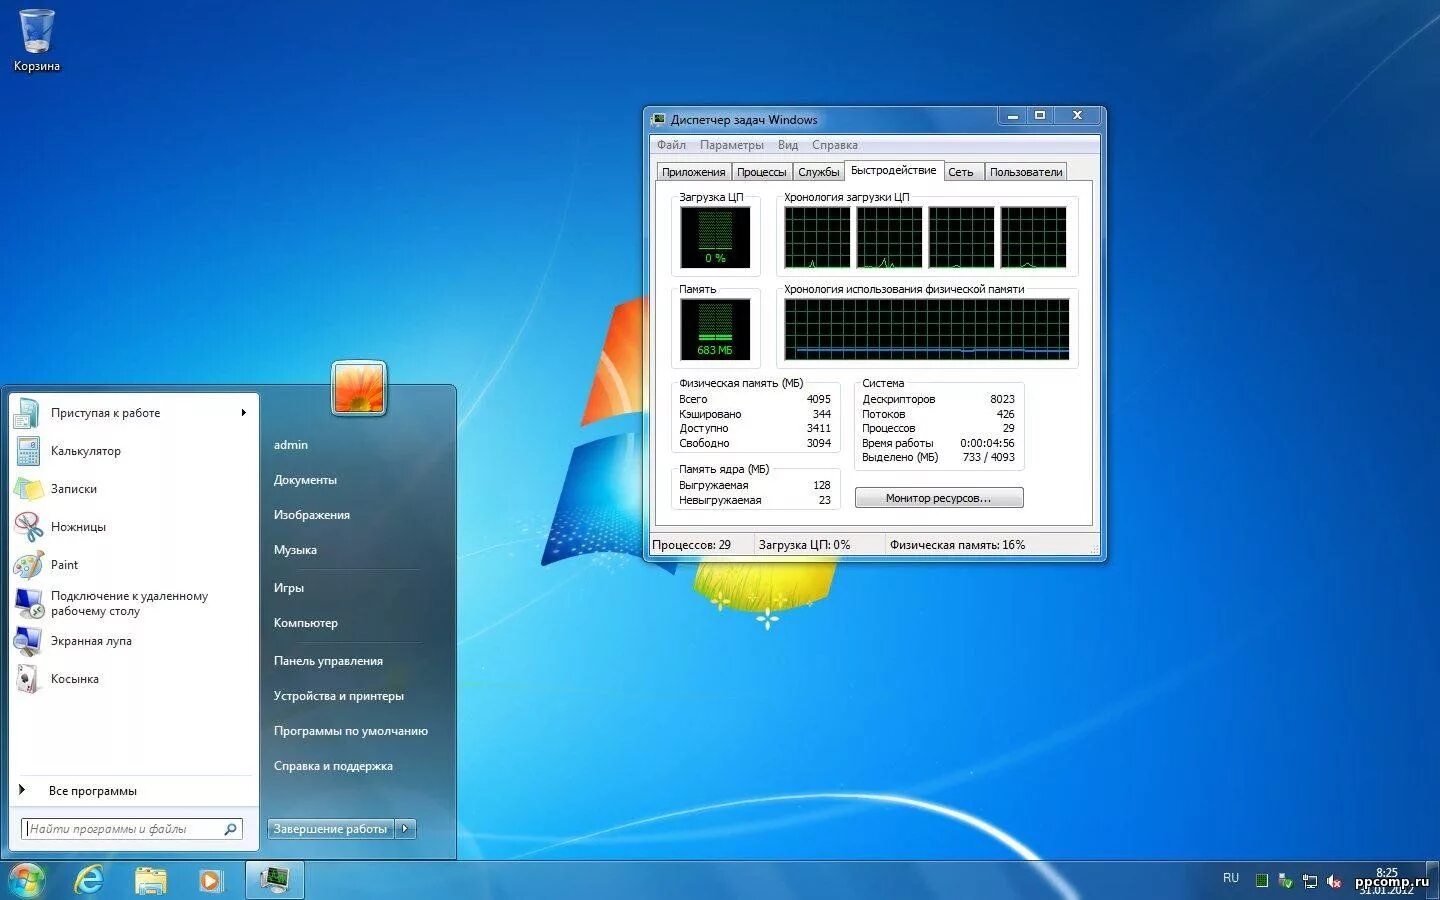Expand Все программы in the Start menu
This screenshot has height=900, width=1440.
93,790
